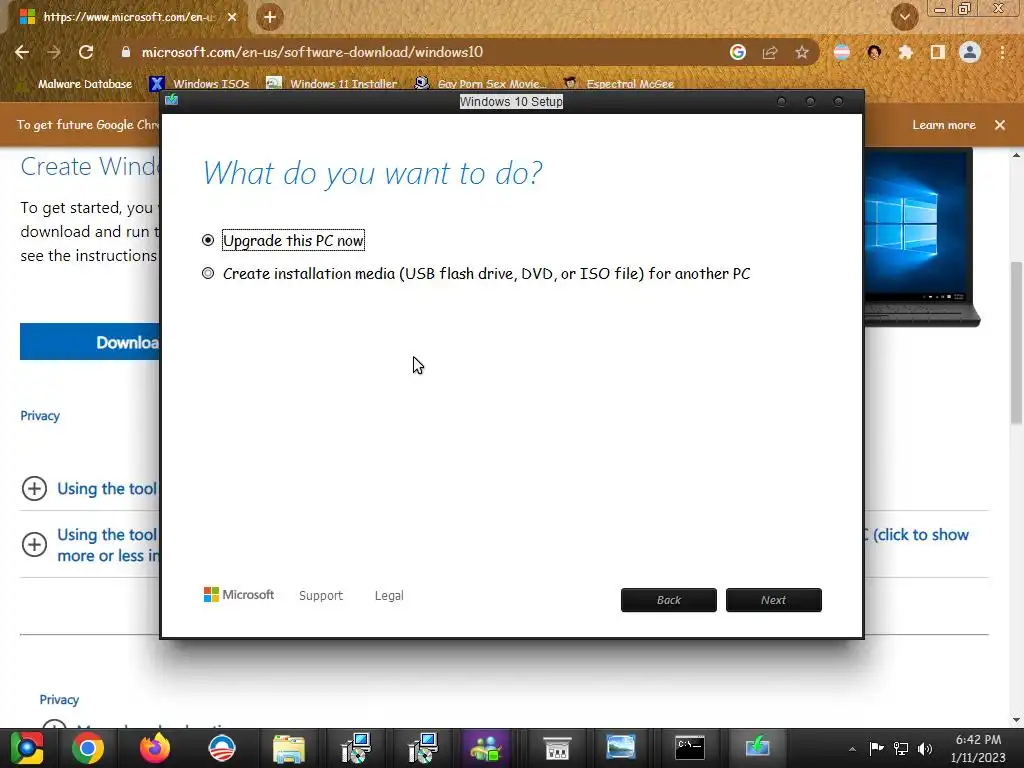Open the landscape picture icon on the taskbar

(x=620, y=748)
